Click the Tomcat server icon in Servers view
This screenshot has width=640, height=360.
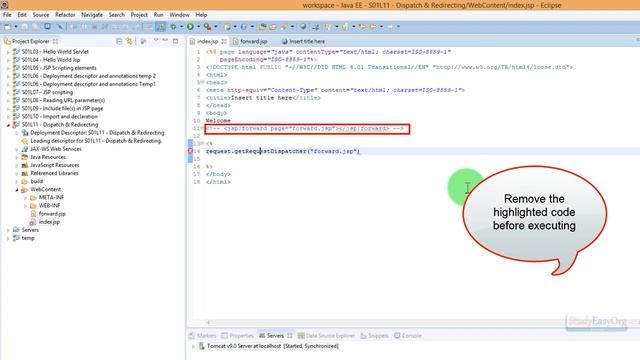202,346
